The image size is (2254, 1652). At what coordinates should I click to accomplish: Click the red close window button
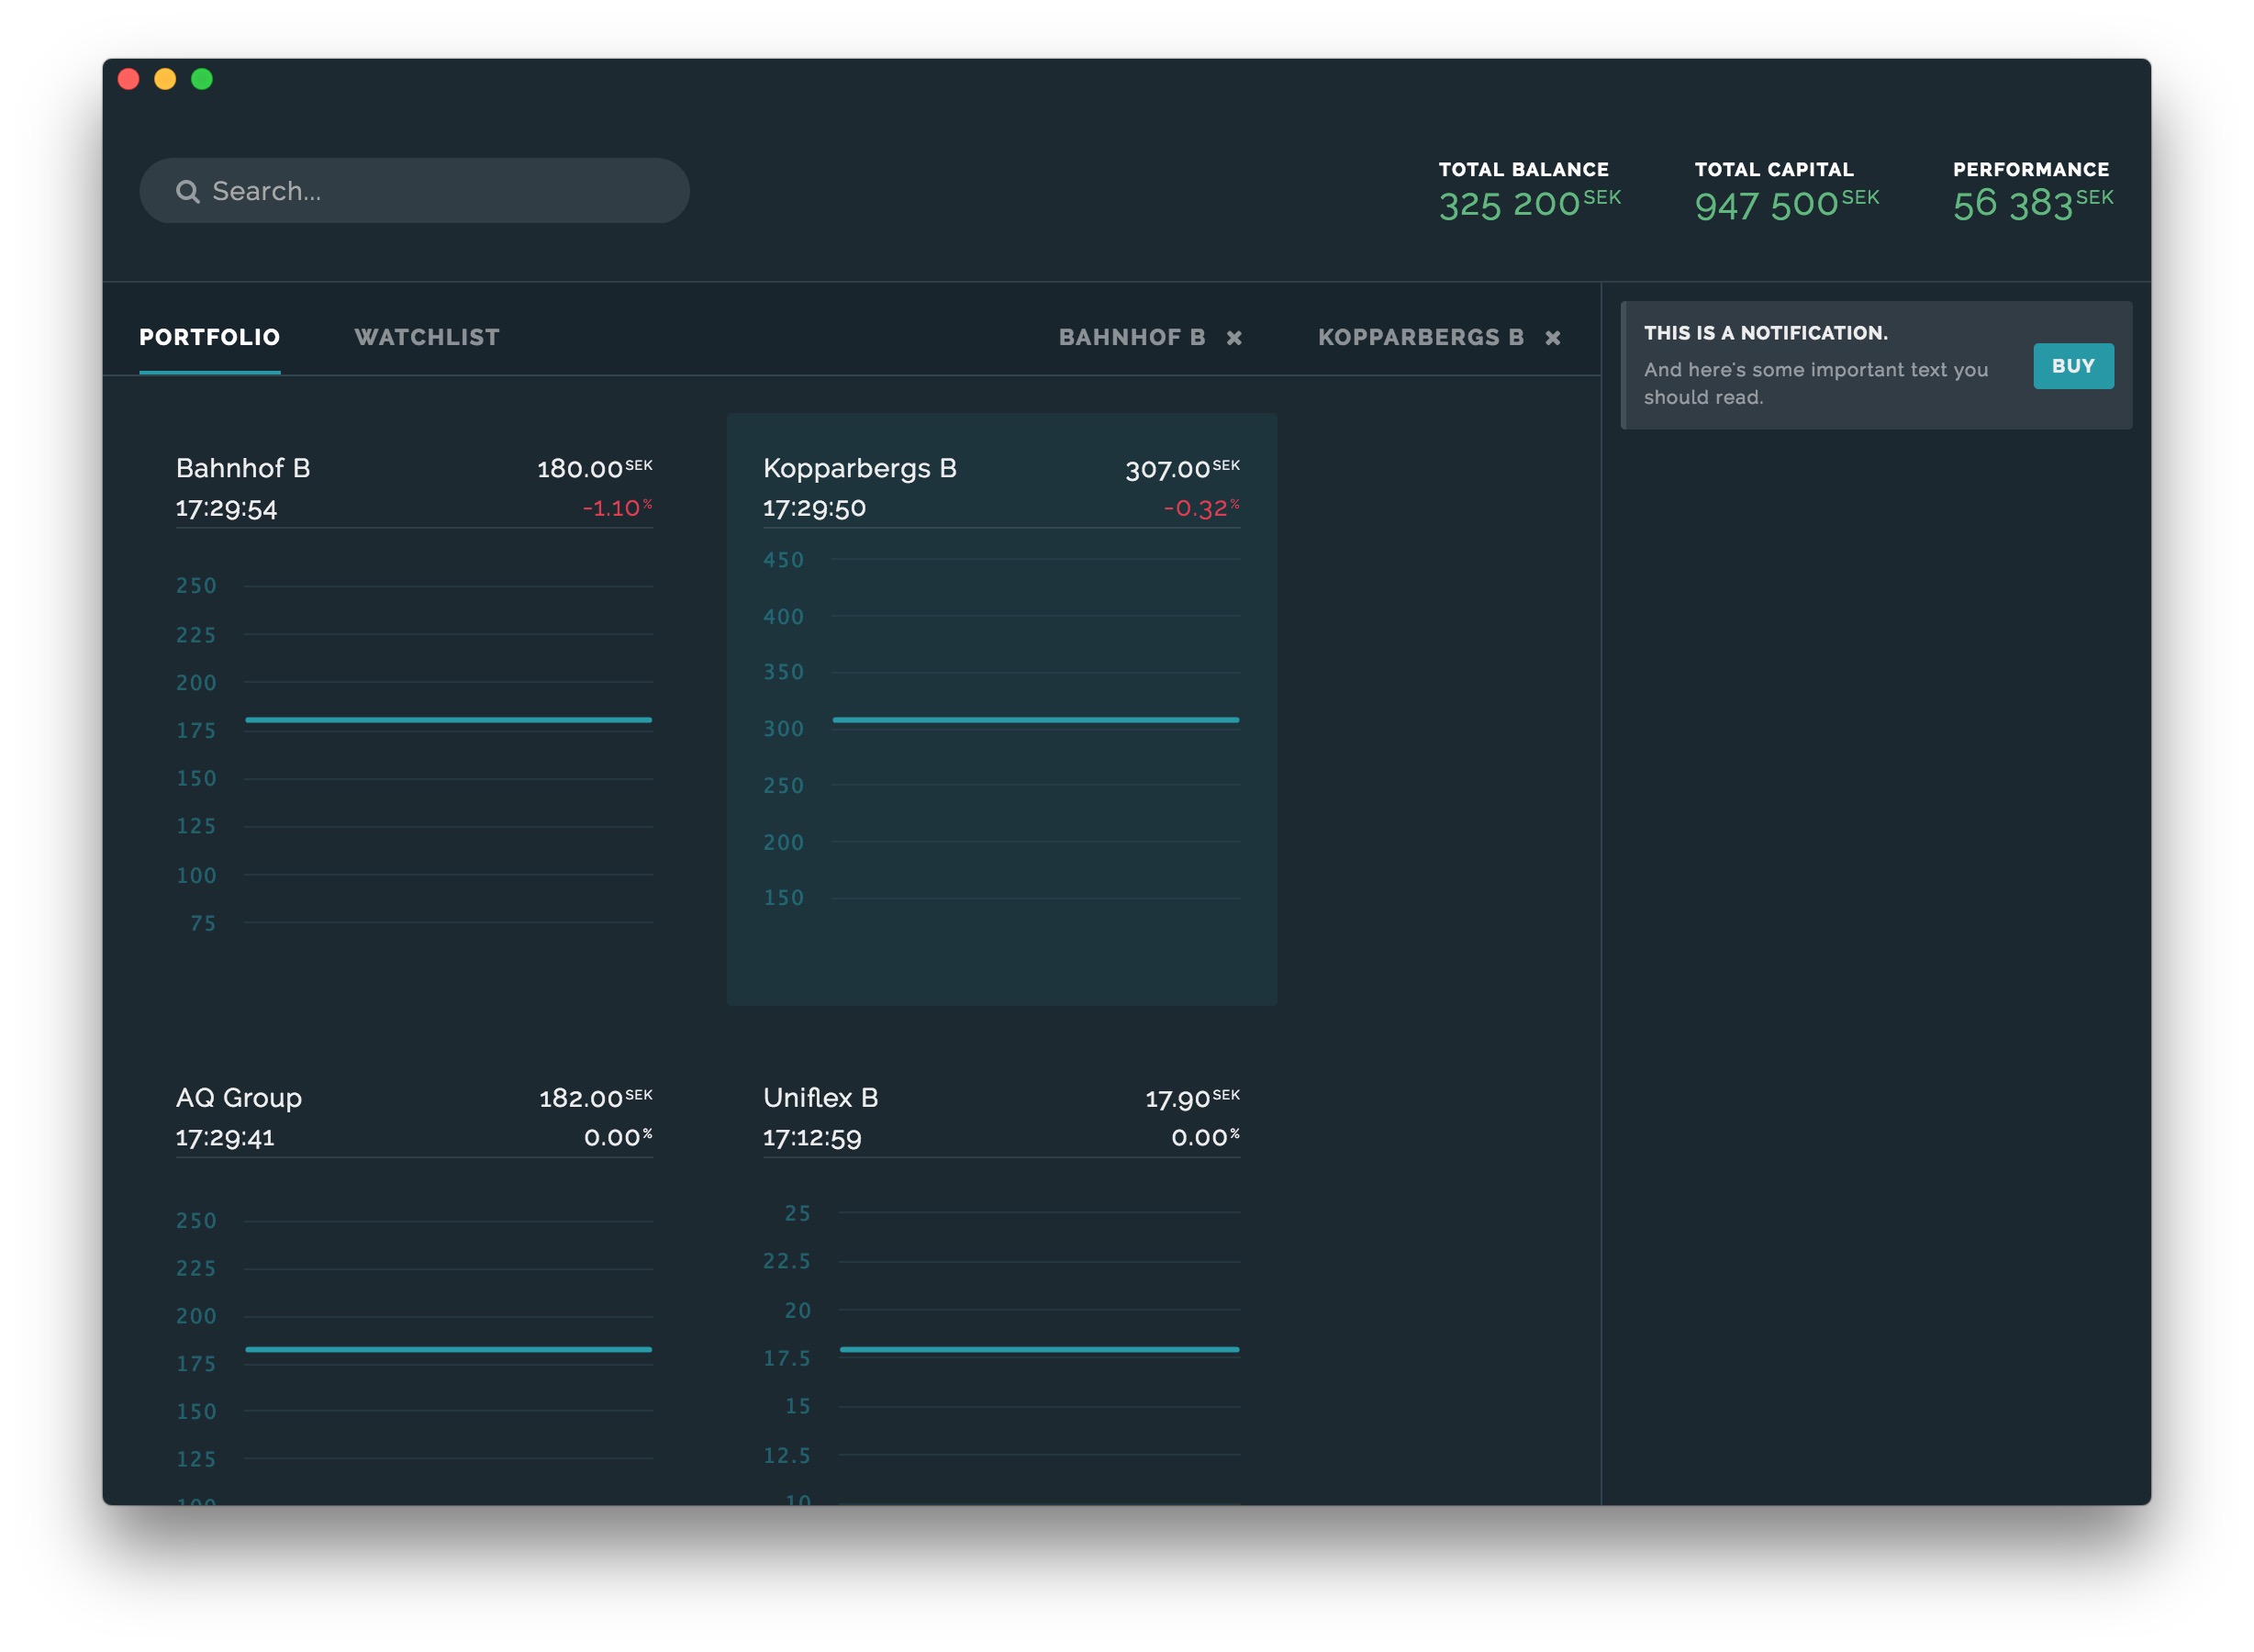129,79
